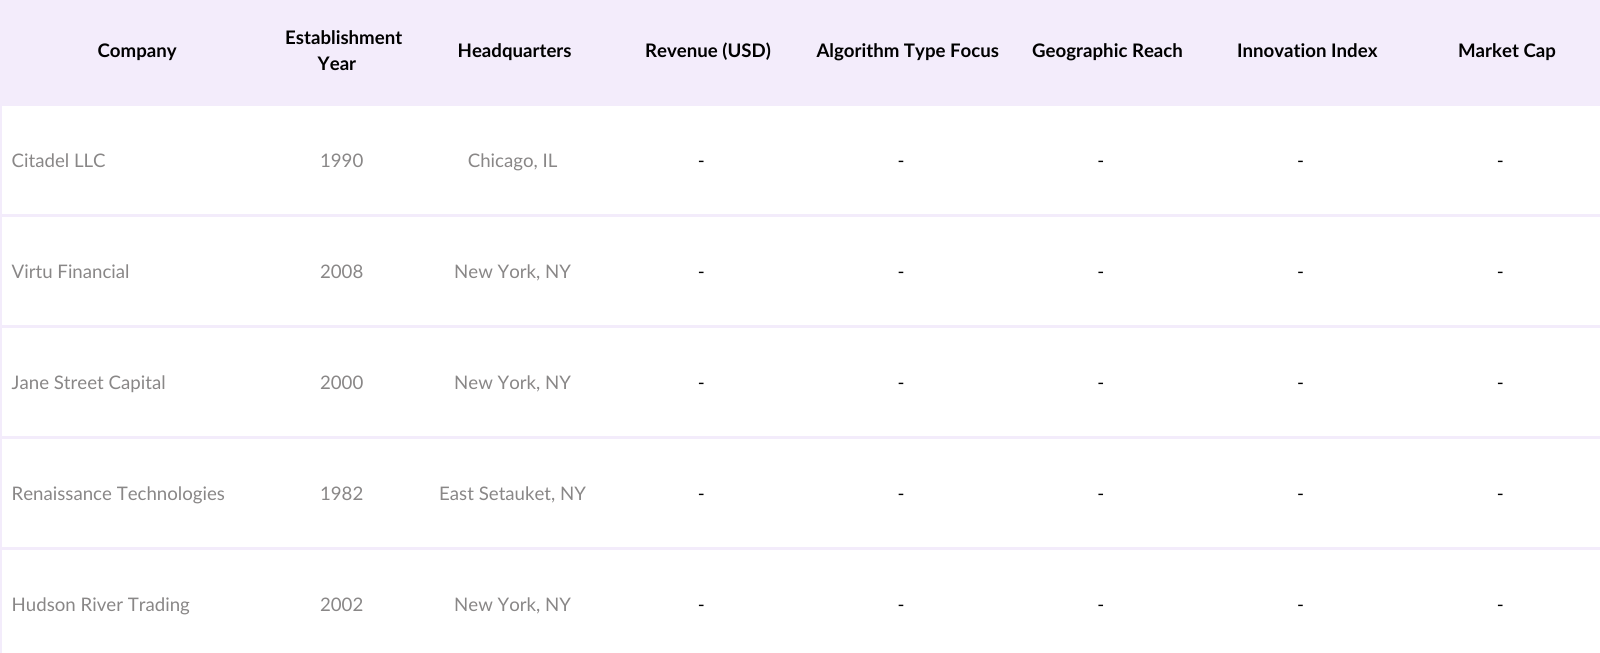This screenshot has width=1600, height=653.
Task: Select the Innovation Index column header
Action: pyautogui.click(x=1306, y=51)
